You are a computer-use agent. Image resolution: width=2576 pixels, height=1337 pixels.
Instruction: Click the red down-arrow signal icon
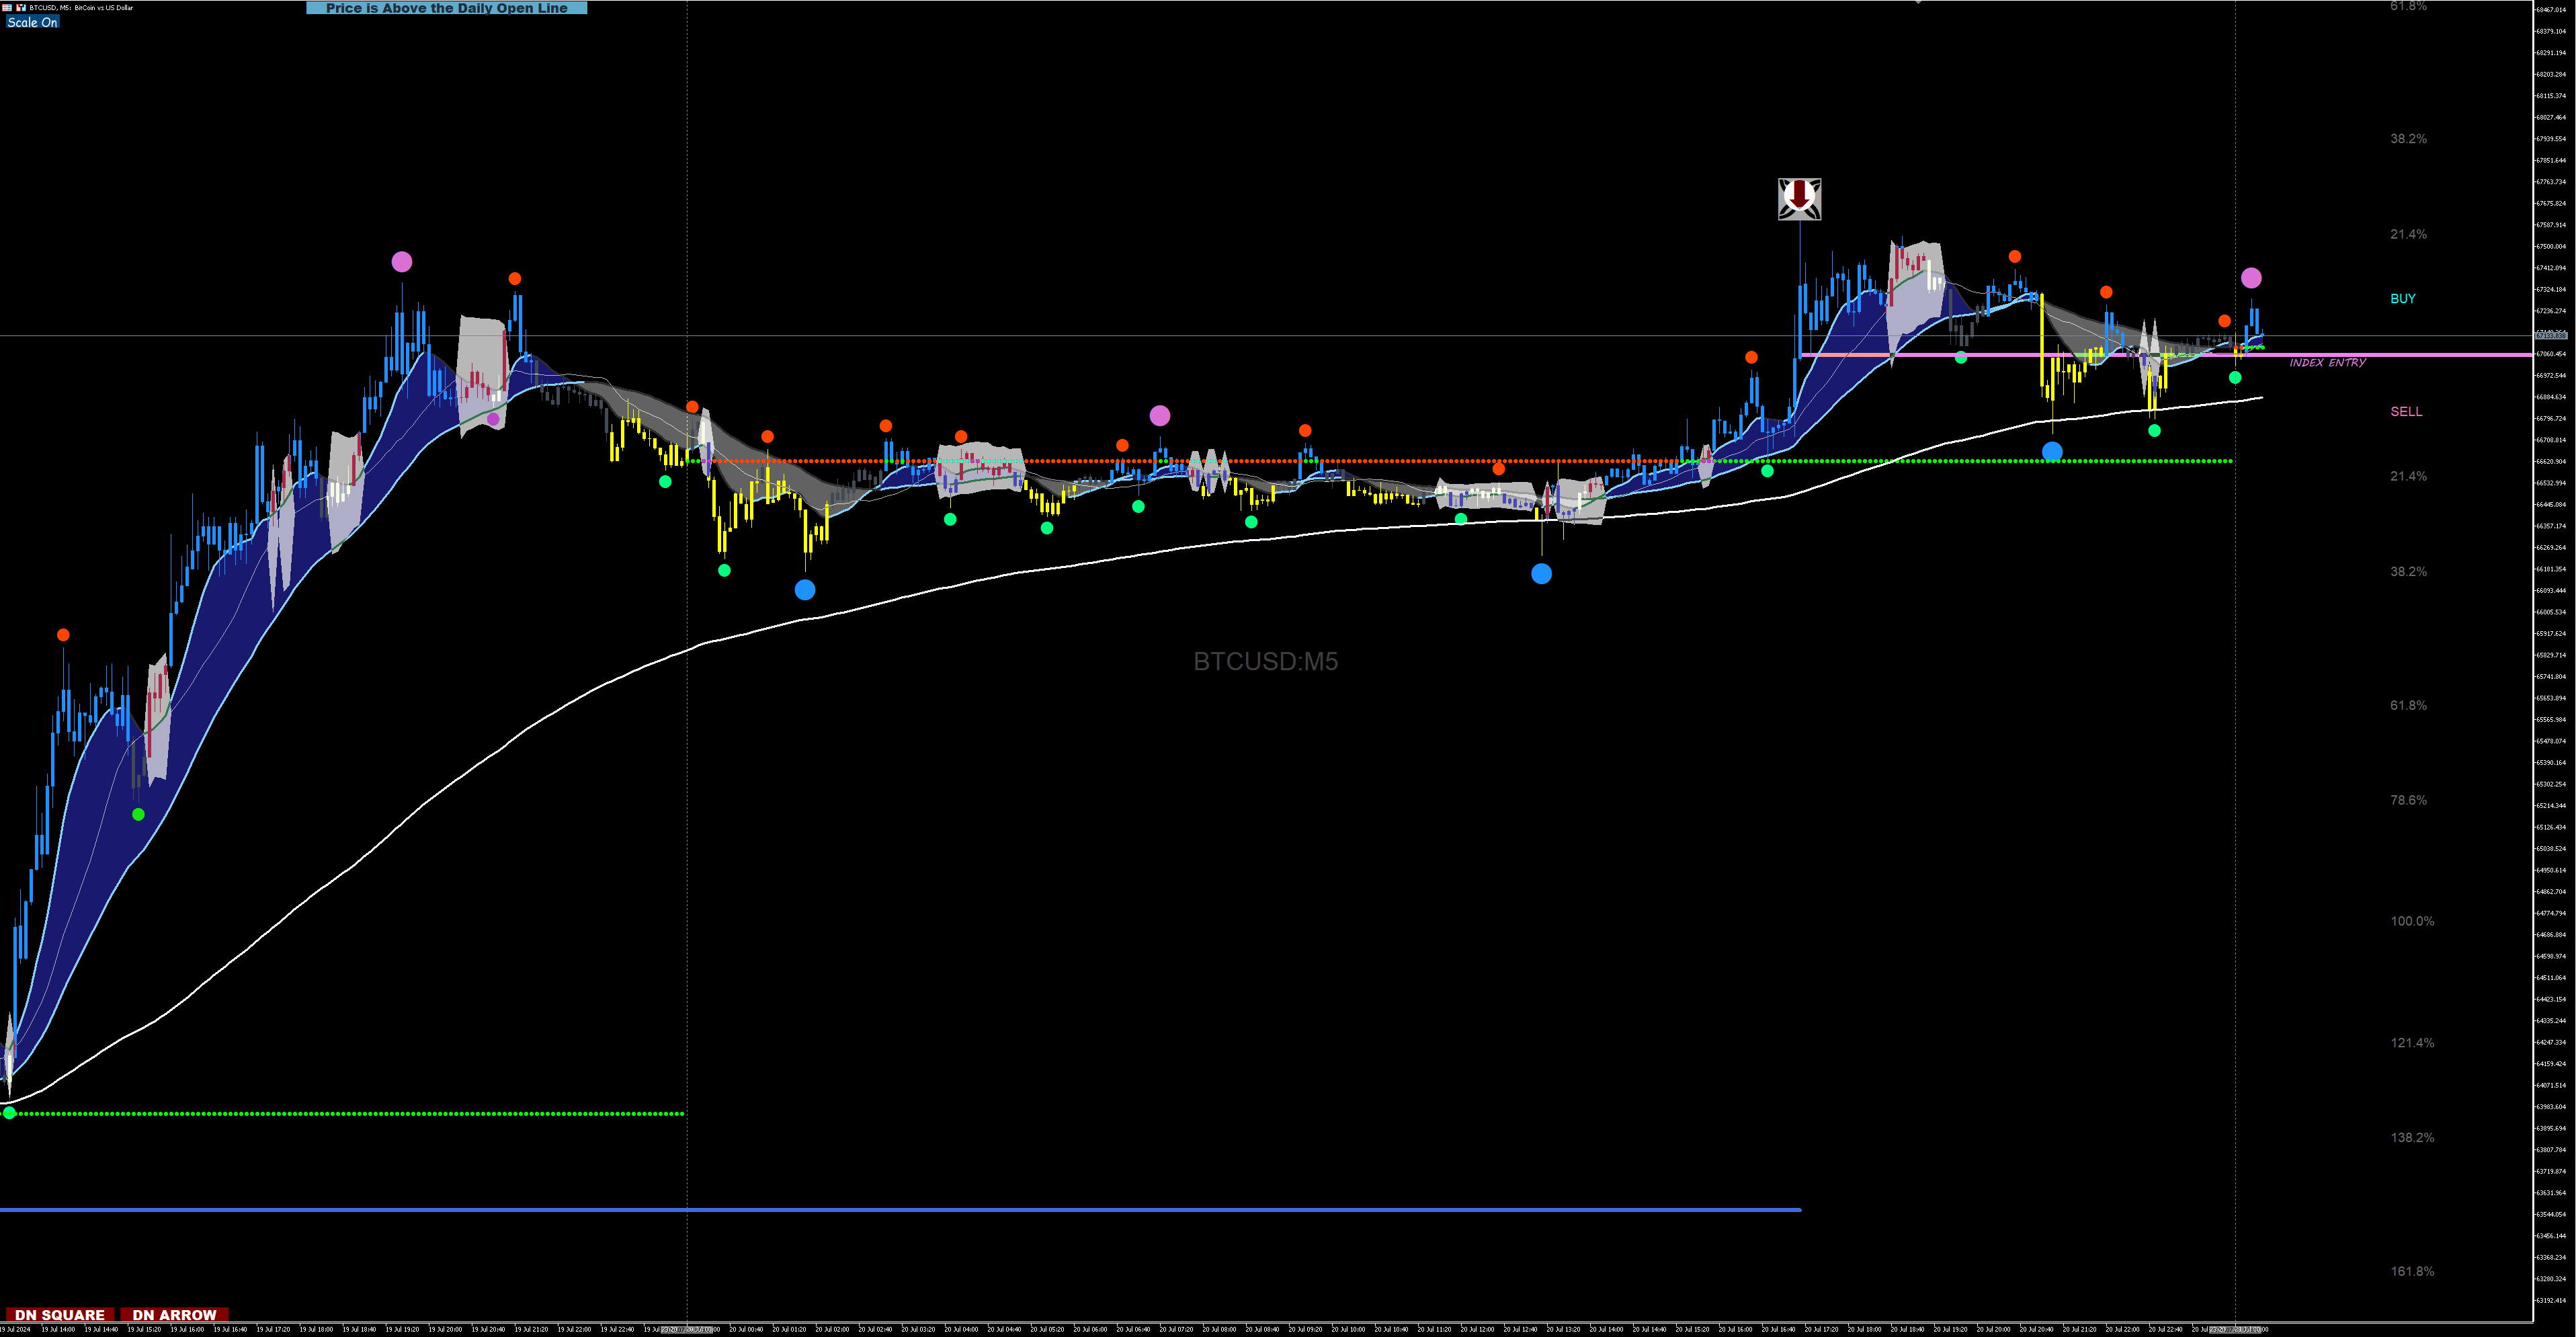click(x=1799, y=198)
